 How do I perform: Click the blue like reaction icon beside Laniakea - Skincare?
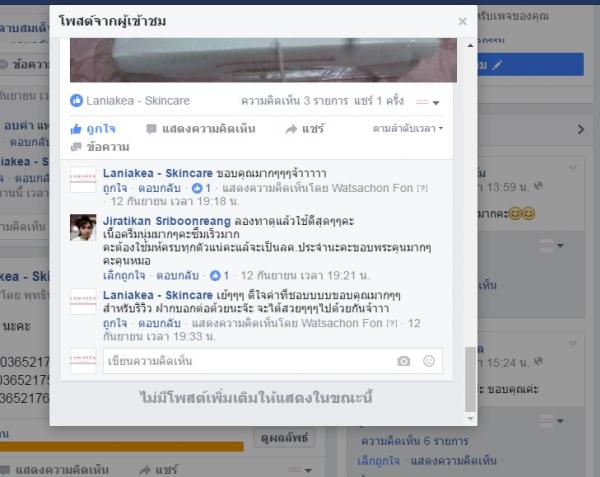77,101
